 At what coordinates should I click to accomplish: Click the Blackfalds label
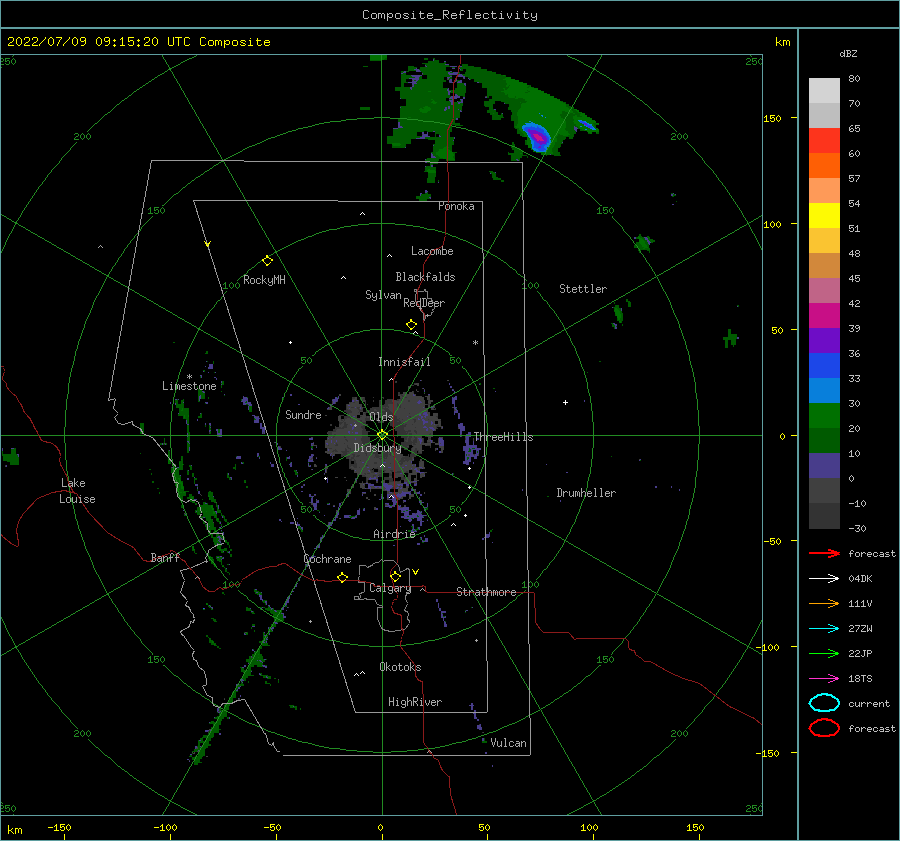pyautogui.click(x=425, y=277)
